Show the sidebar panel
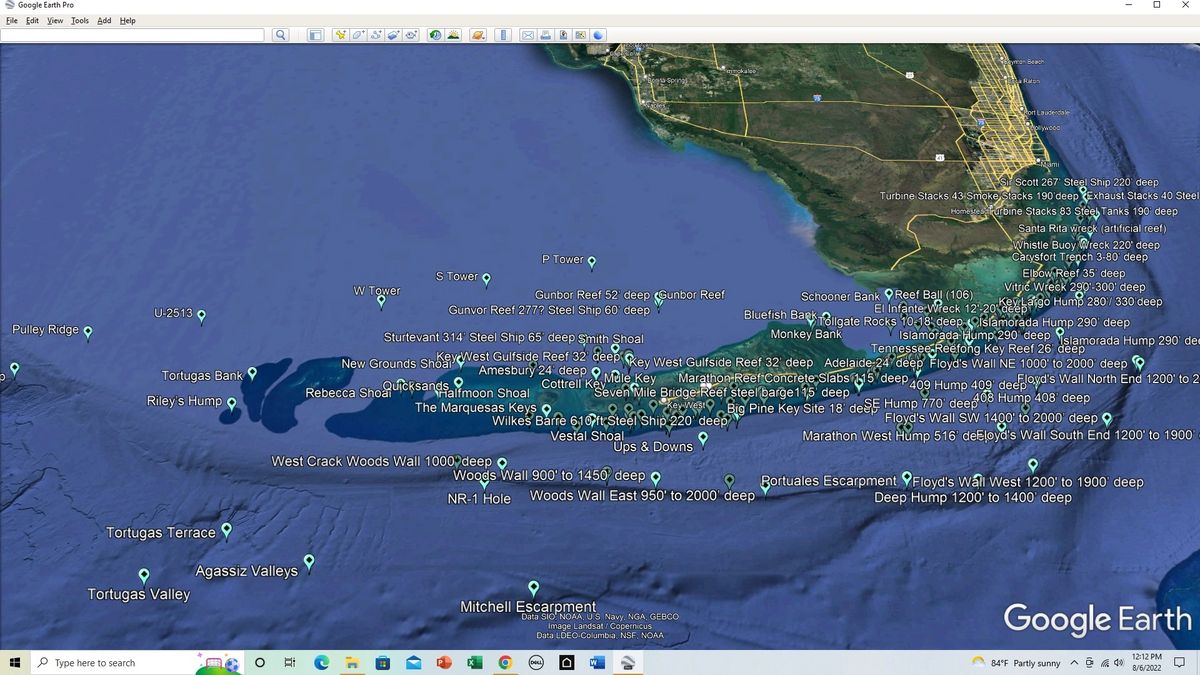Screen dimensions: 1200x675 tap(315, 34)
